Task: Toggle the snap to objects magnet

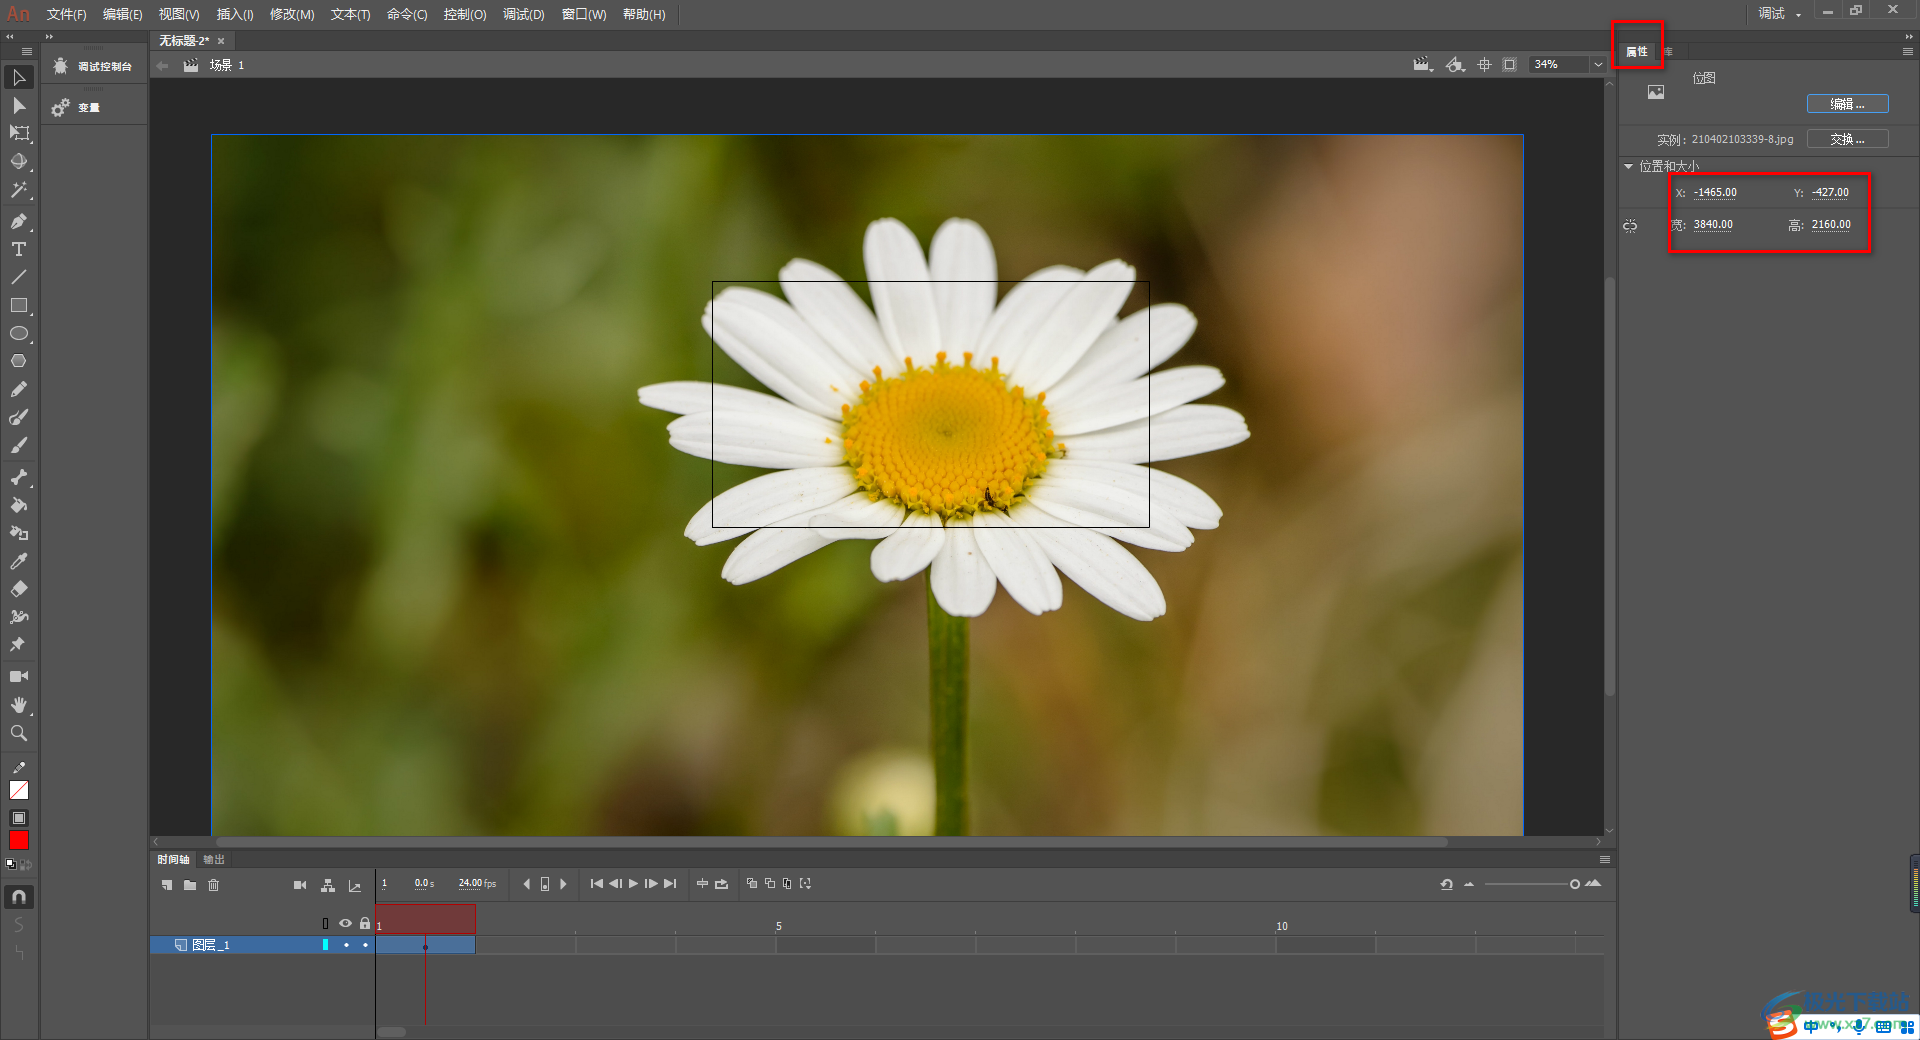Action: tap(19, 897)
